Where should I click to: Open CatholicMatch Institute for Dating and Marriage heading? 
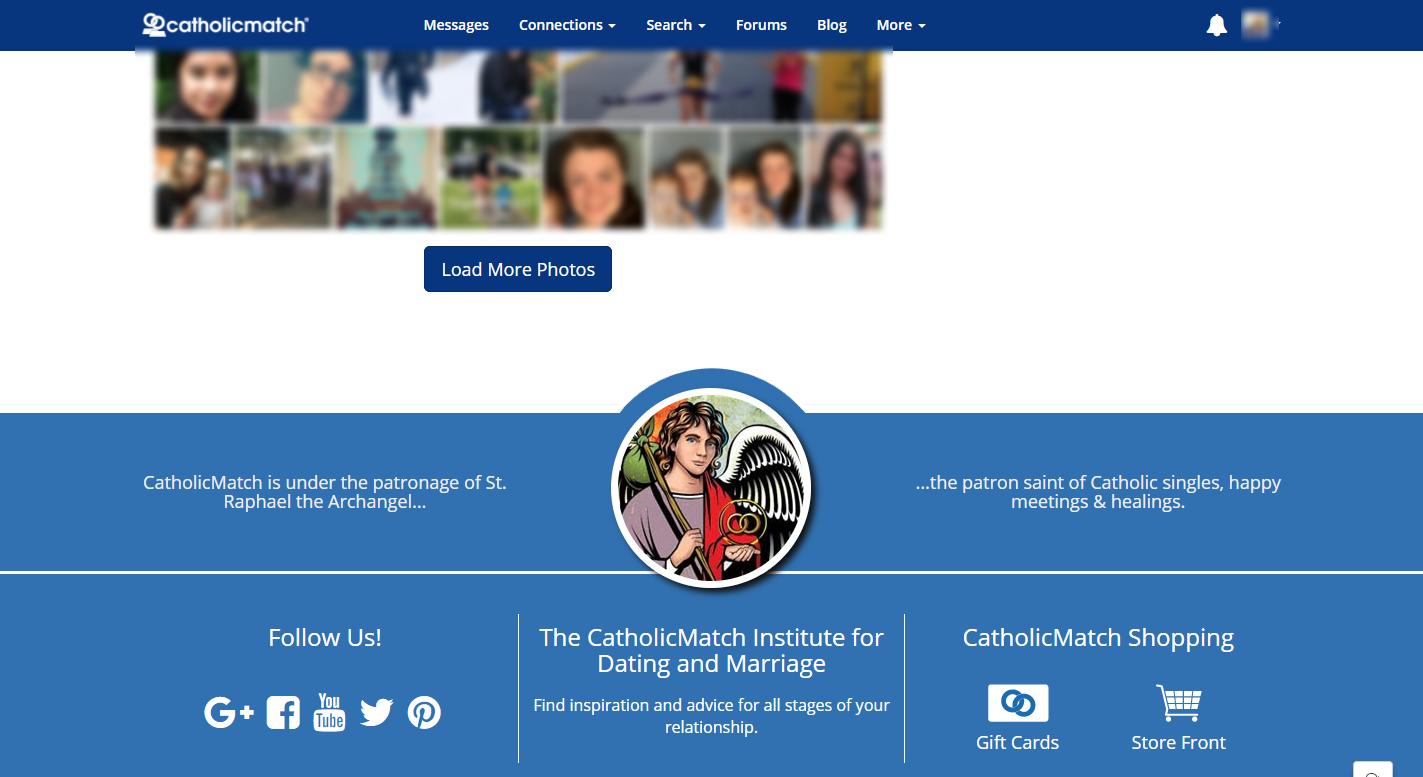point(711,650)
